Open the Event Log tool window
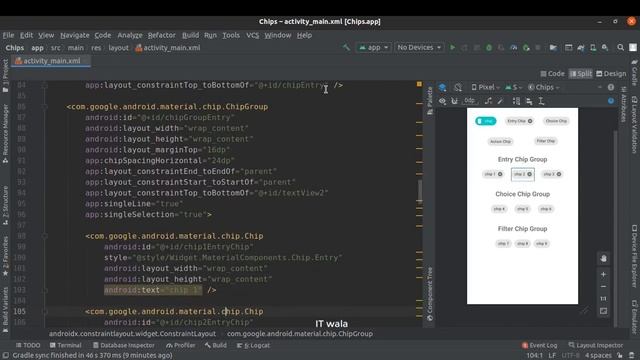640x360 pixels. pyautogui.click(x=539, y=345)
